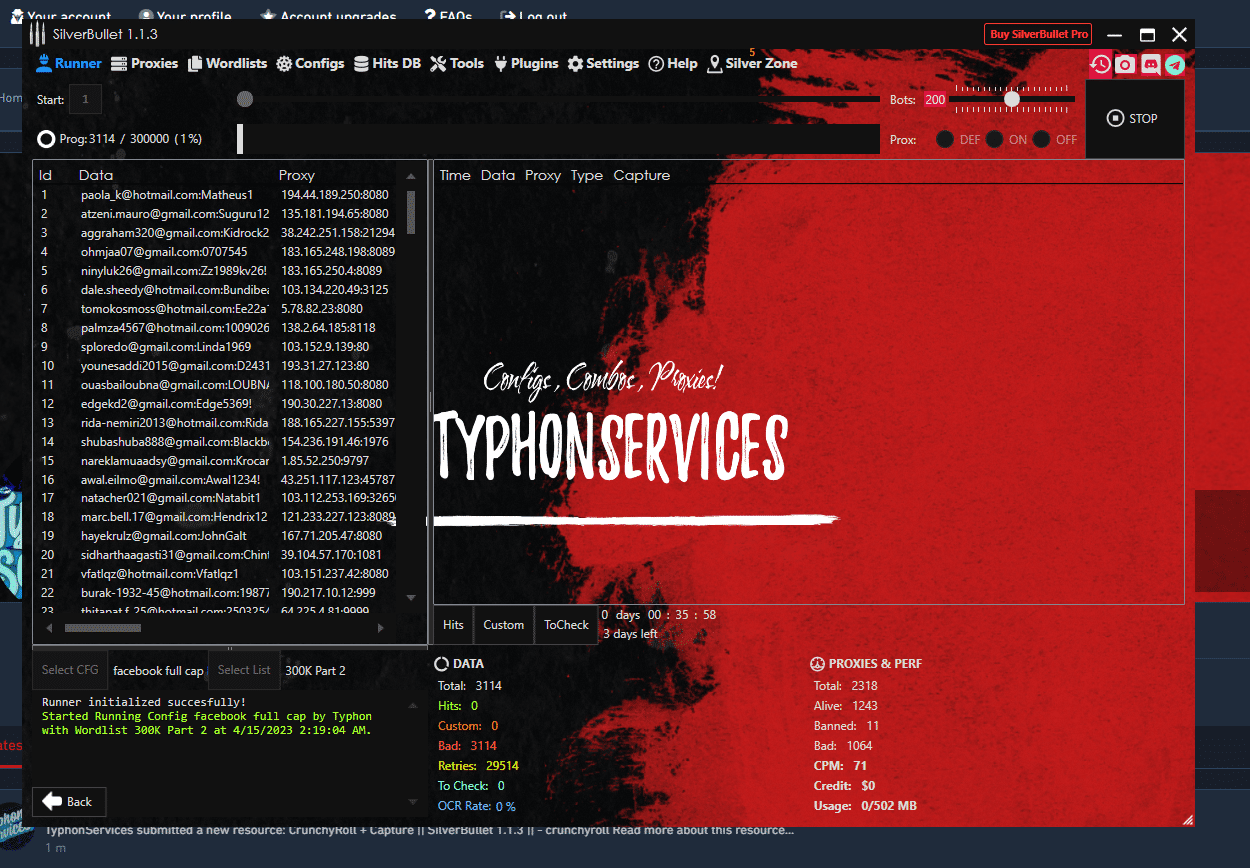Click the Start position slider handle
The width and height of the screenshot is (1250, 868).
pyautogui.click(x=245, y=99)
